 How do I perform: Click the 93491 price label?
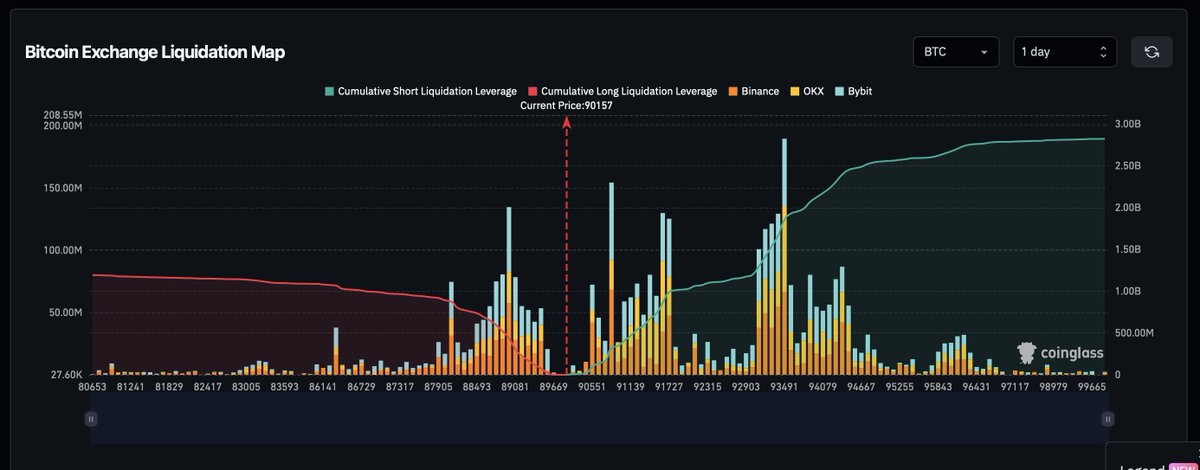[783, 386]
